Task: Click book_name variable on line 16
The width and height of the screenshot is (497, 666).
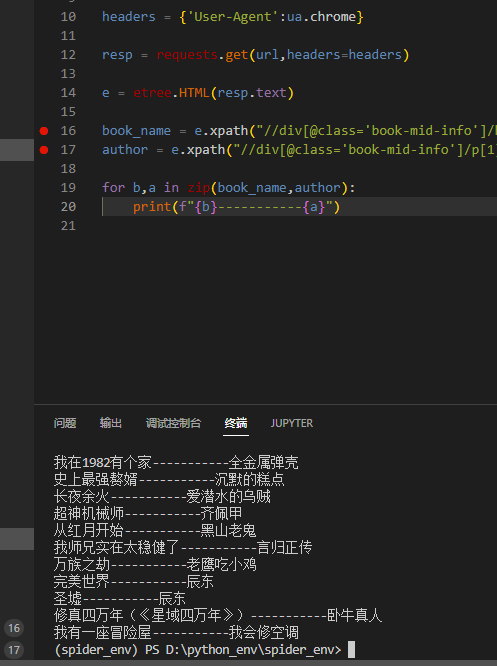Action: [136, 131]
